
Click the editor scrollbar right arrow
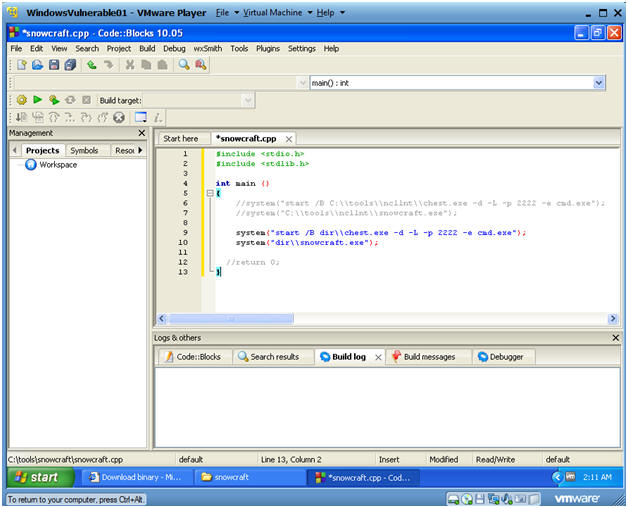tap(613, 319)
